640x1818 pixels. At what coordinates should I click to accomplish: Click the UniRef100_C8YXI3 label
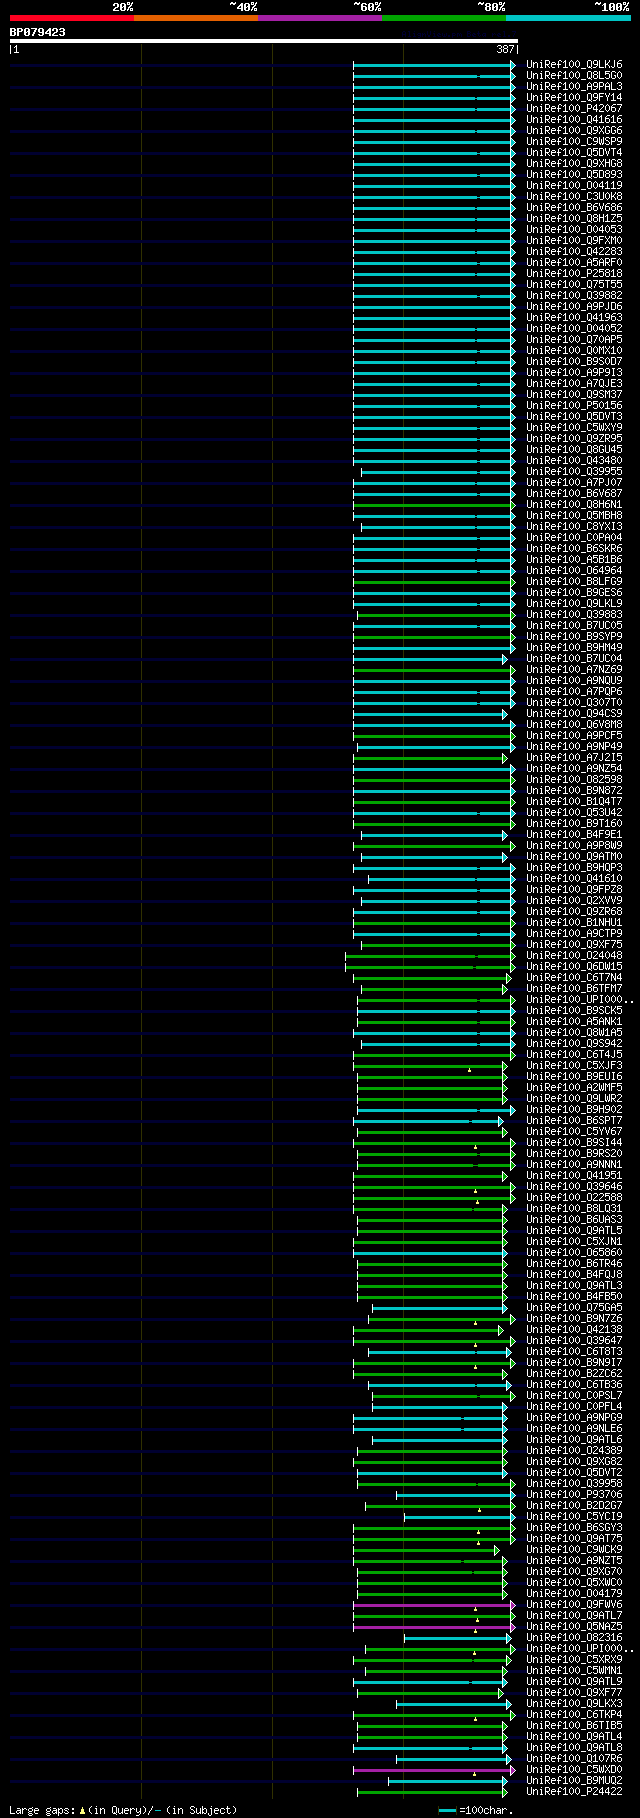574,527
